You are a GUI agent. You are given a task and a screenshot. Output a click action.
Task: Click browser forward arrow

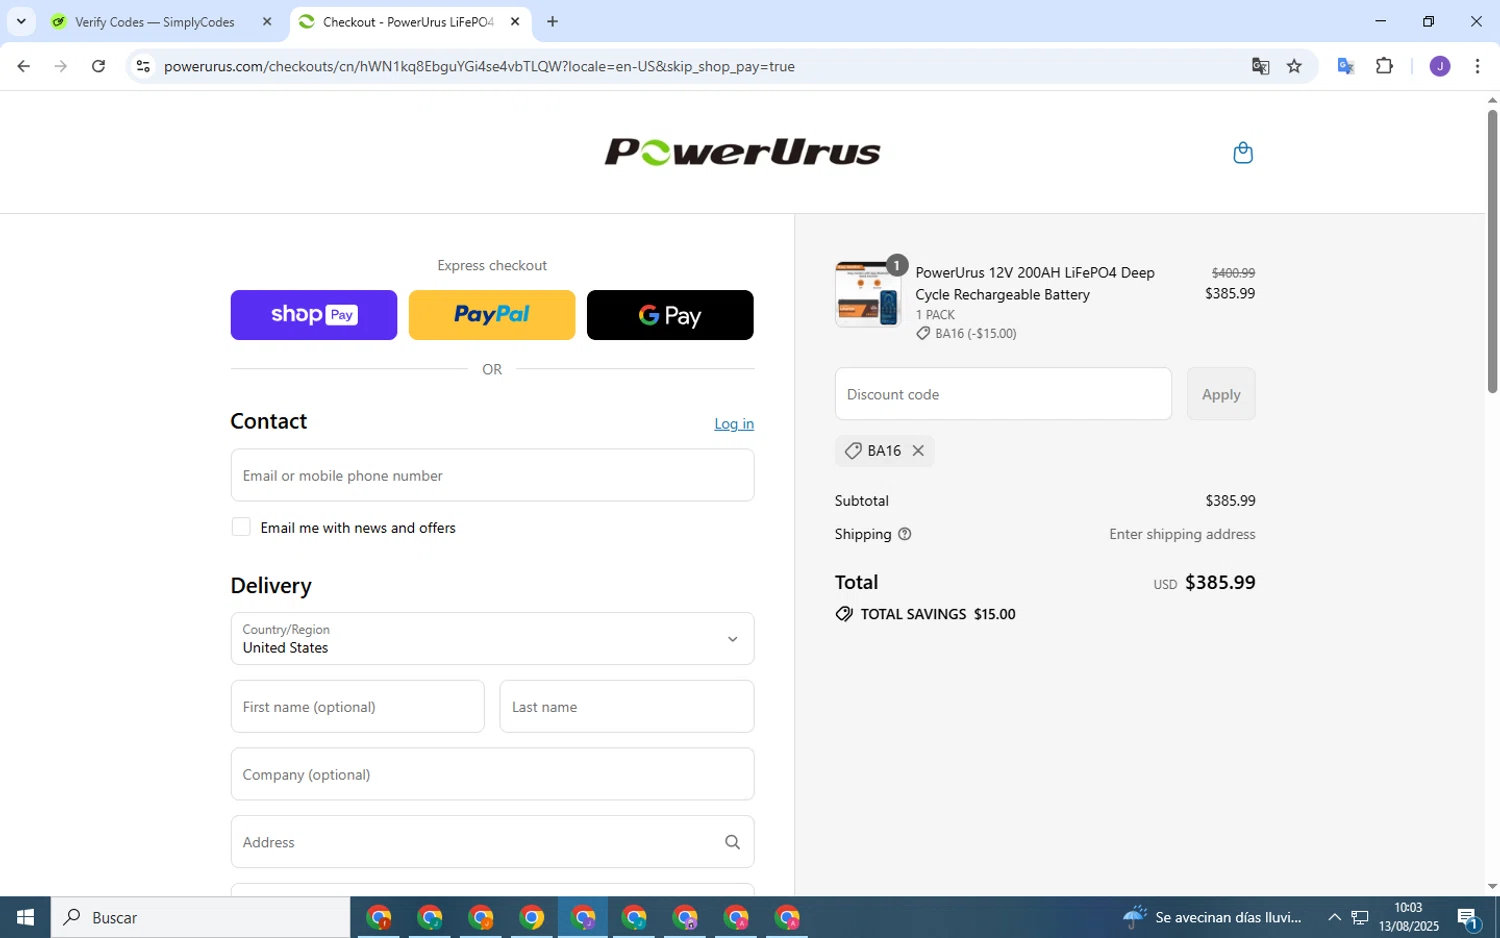[61, 66]
